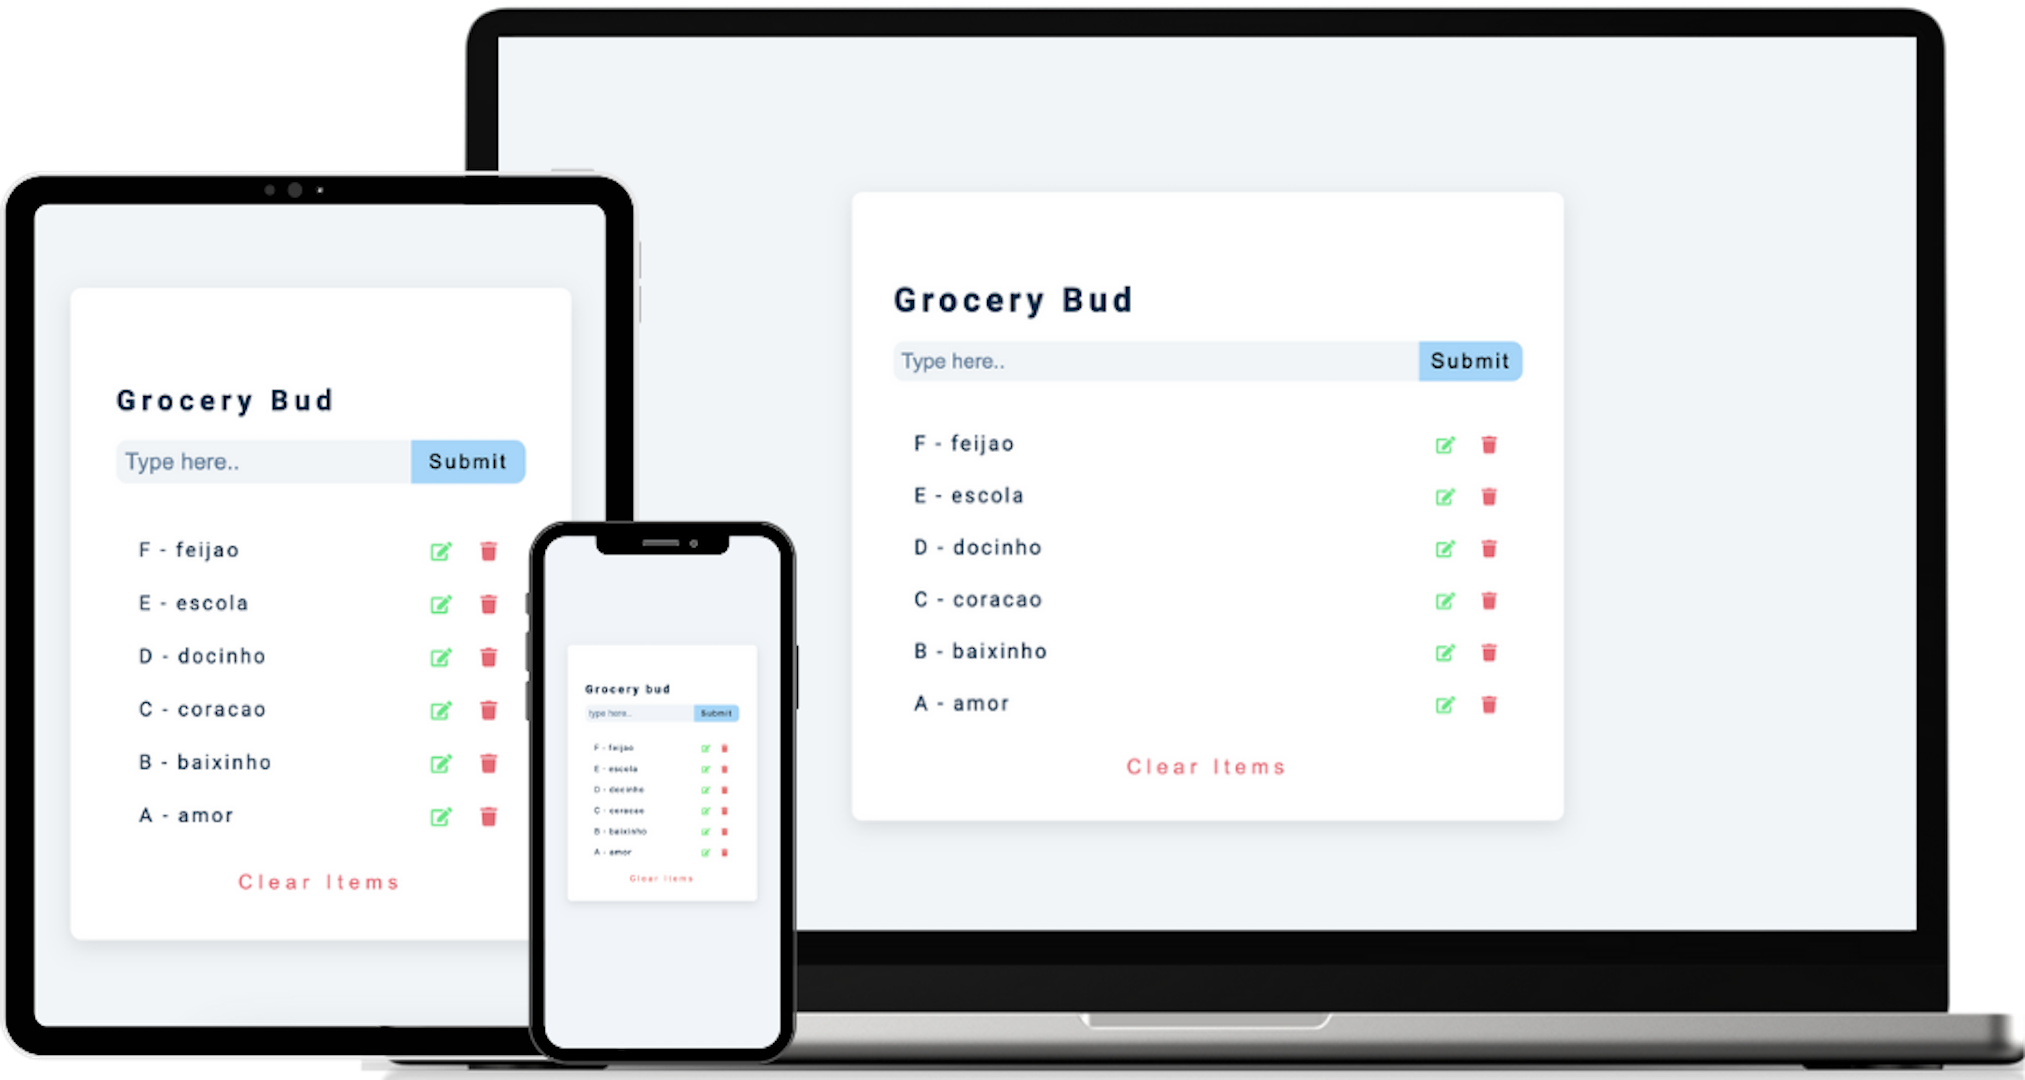
Task: Click the delete icon for D - docinho
Action: pos(1489,547)
